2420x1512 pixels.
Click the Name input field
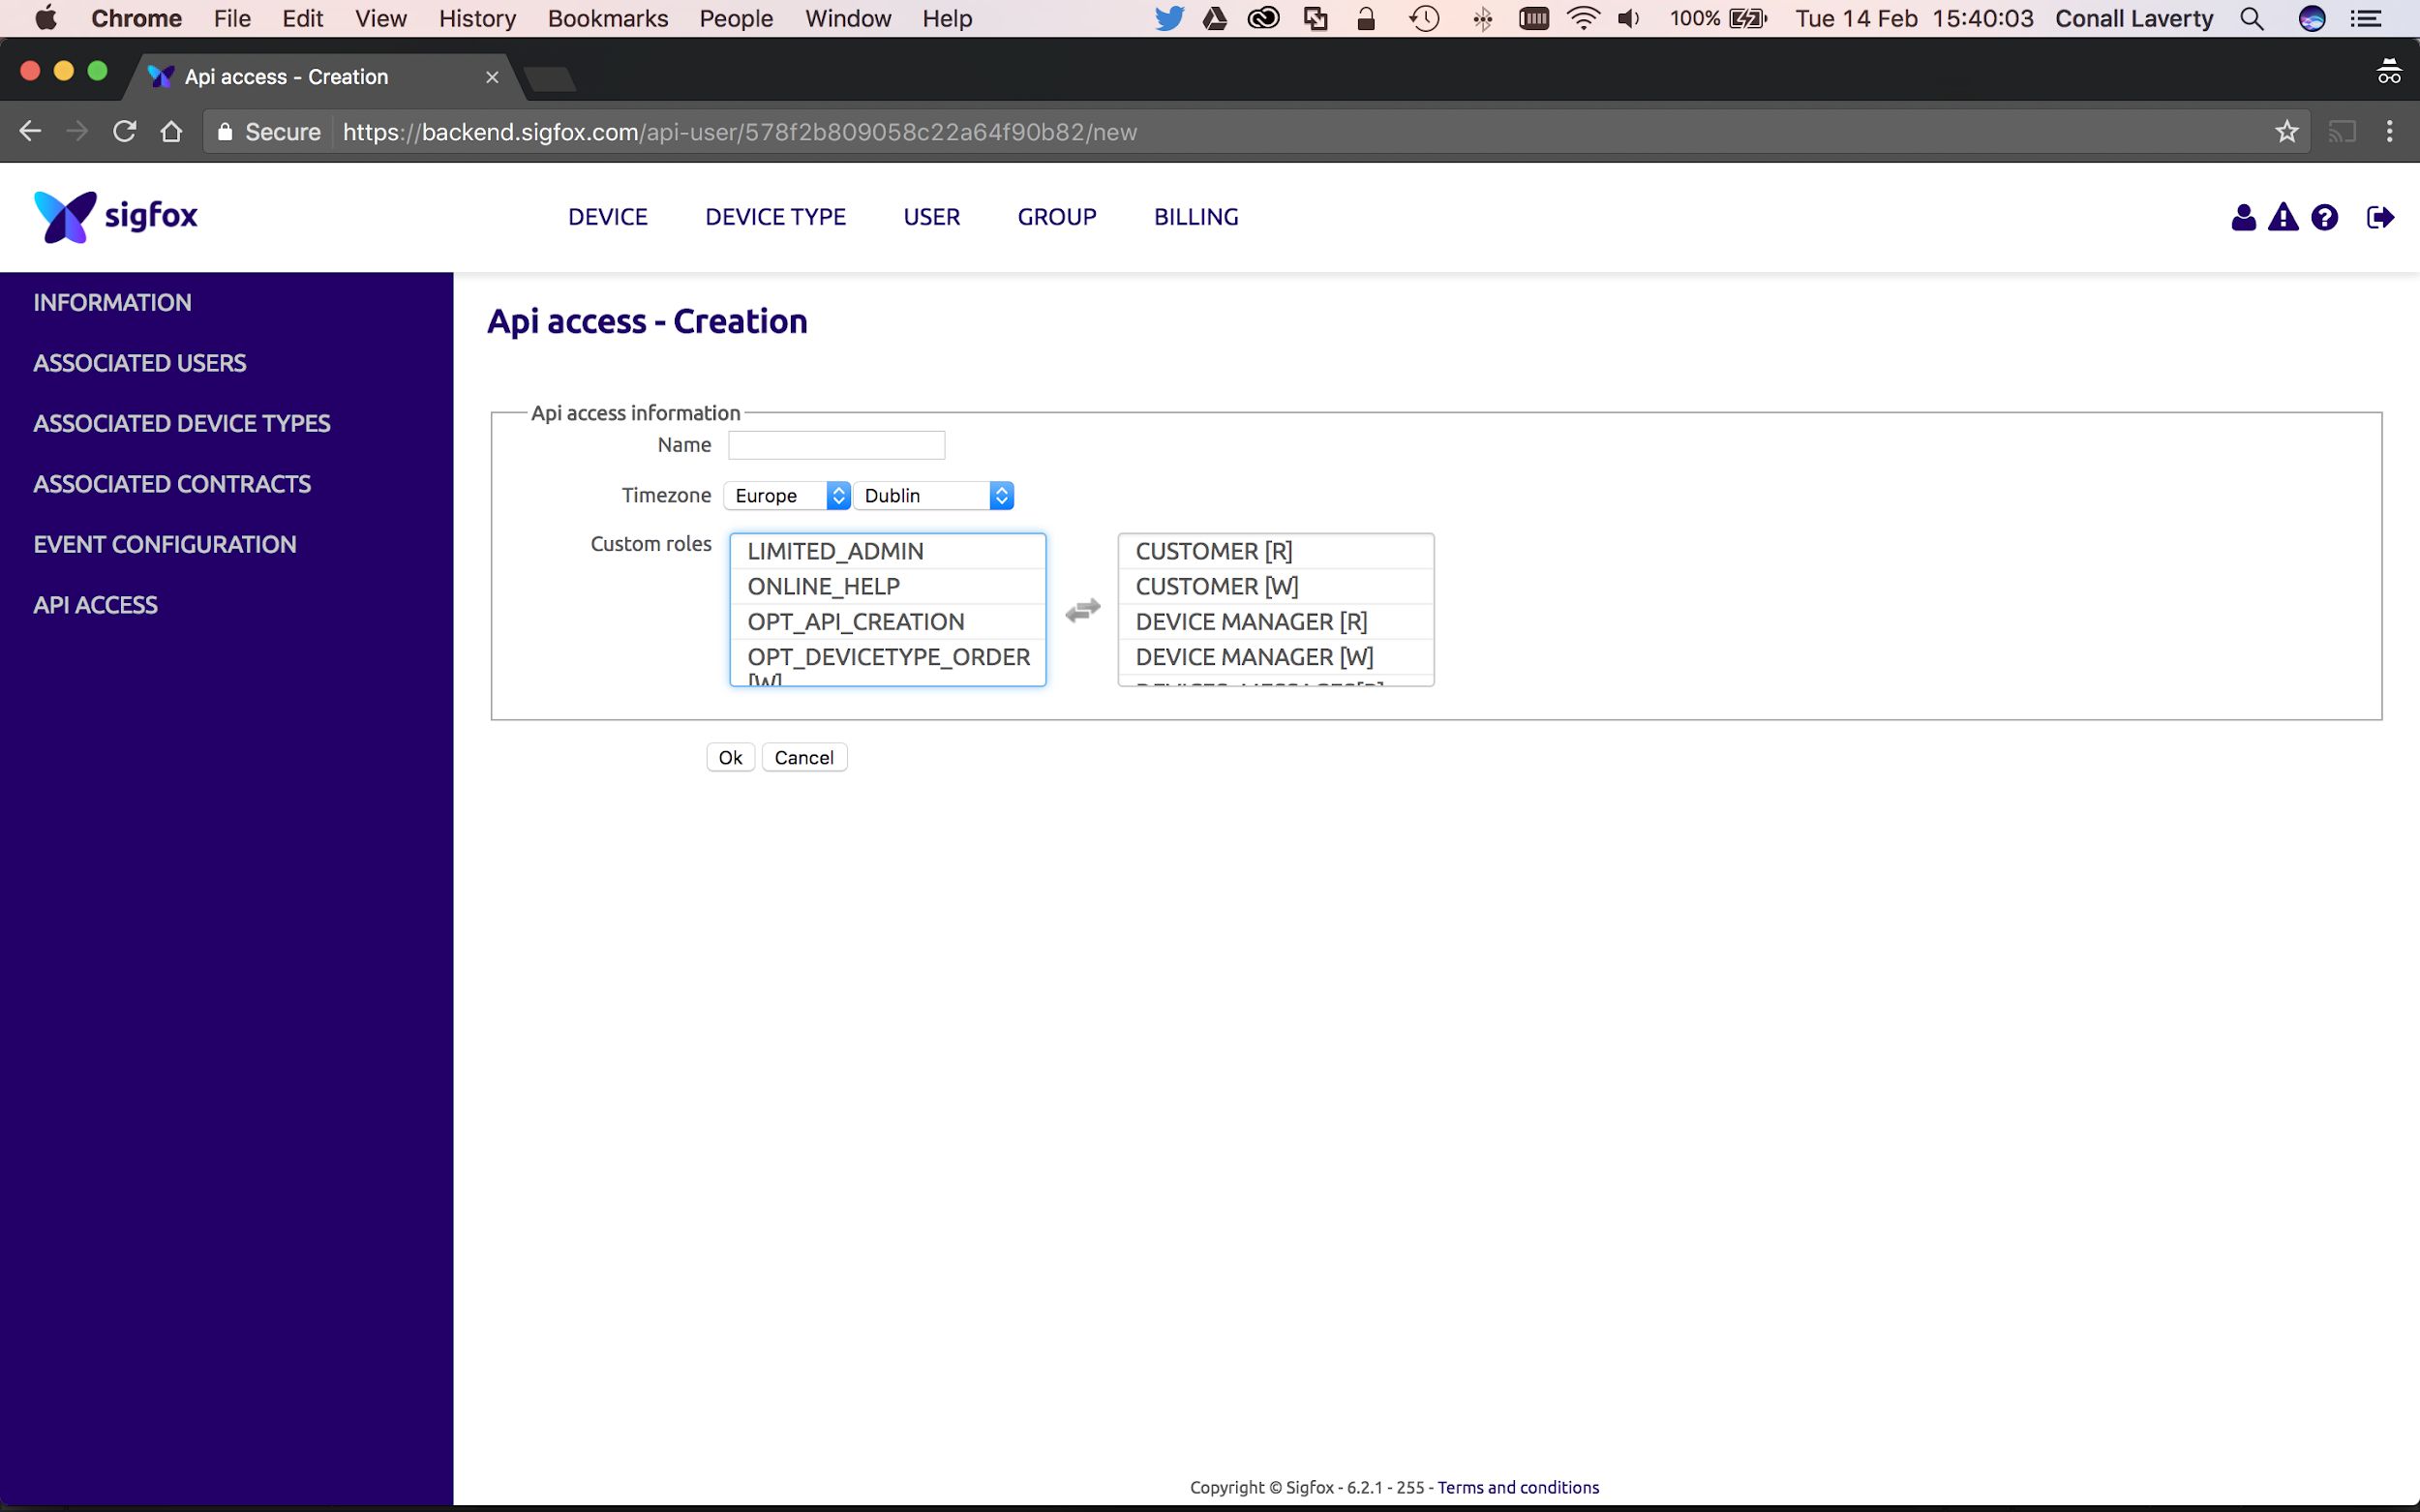(836, 445)
